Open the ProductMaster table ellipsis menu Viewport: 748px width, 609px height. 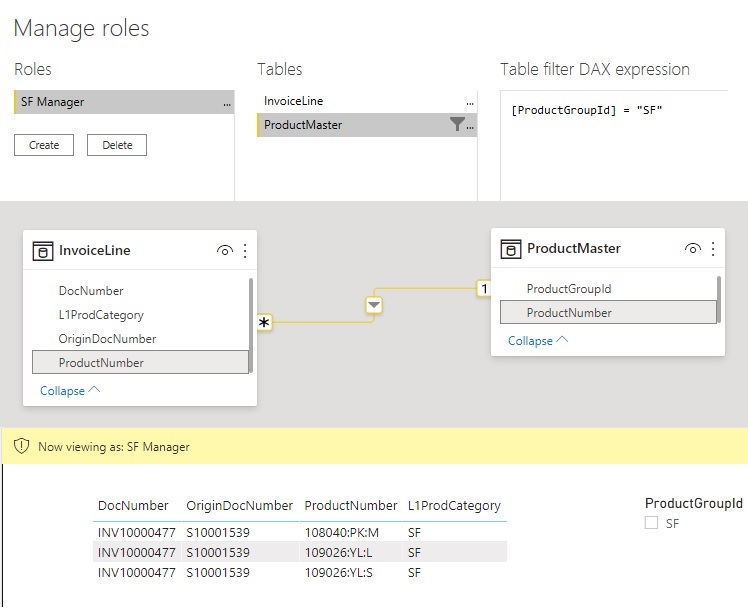[470, 127]
